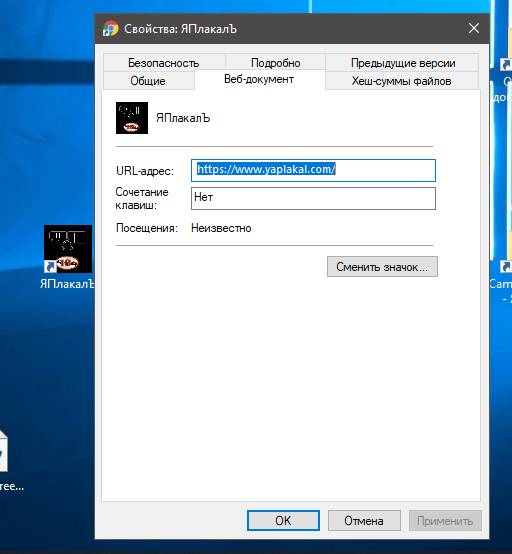Open the Хеш-суммы файлов tab
Image resolution: width=512 pixels, height=554 pixels.
pyautogui.click(x=401, y=81)
